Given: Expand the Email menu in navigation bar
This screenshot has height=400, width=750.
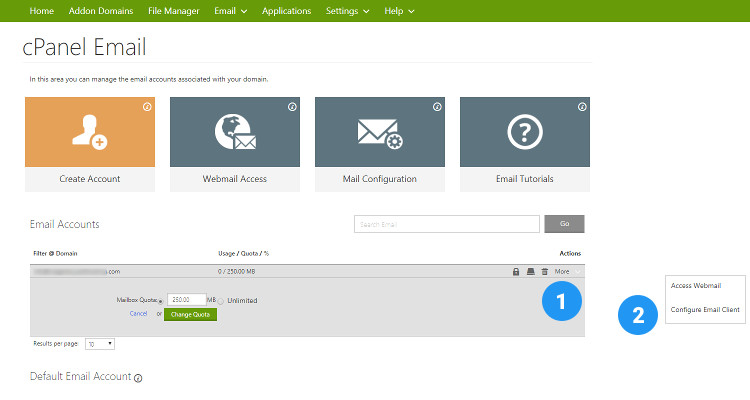Looking at the screenshot, I should click(x=231, y=11).
